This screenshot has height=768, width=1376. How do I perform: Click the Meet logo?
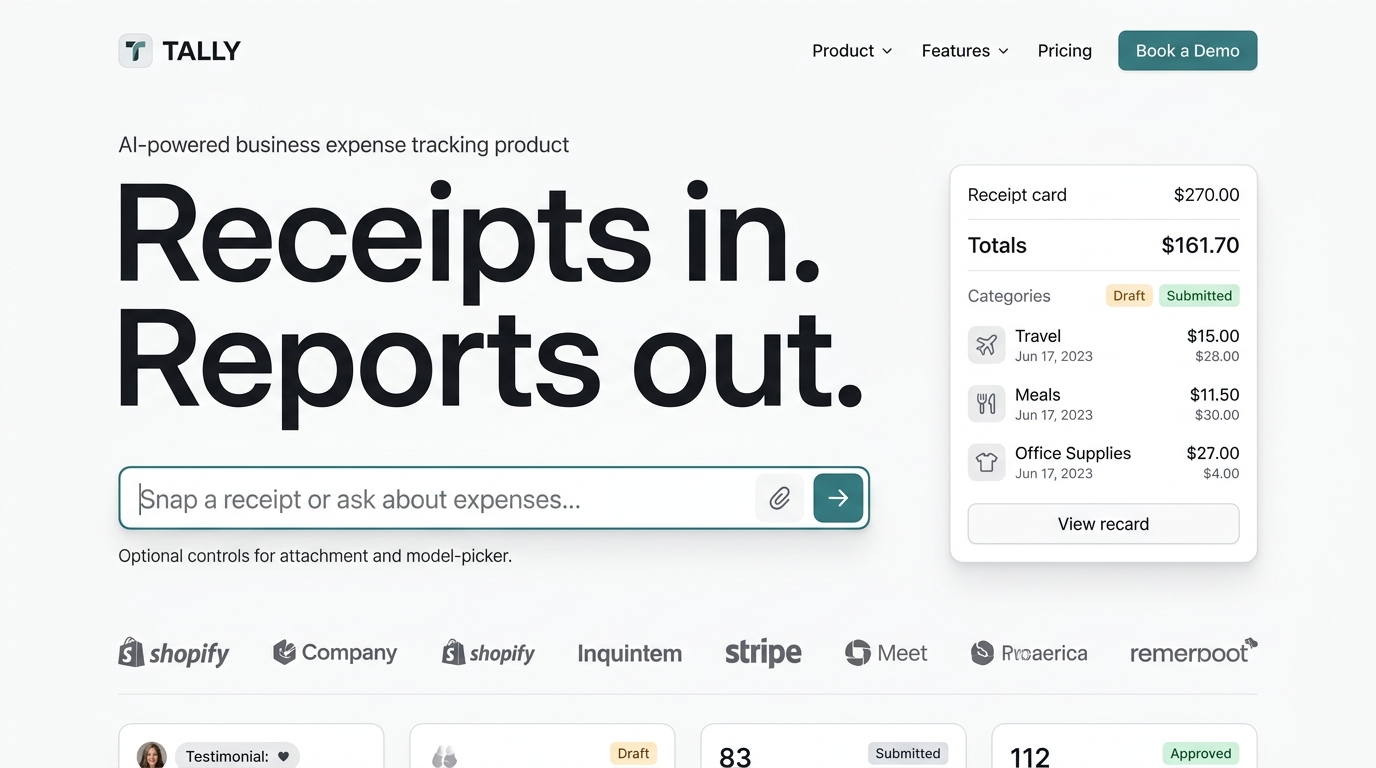(886, 653)
